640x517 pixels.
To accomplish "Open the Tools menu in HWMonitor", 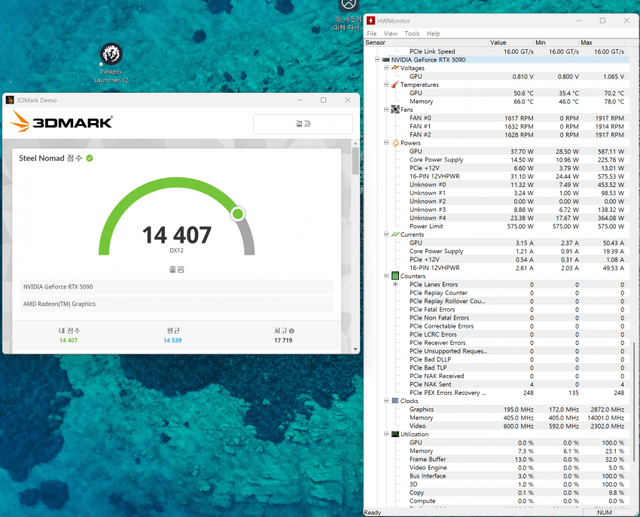I will tap(412, 33).
